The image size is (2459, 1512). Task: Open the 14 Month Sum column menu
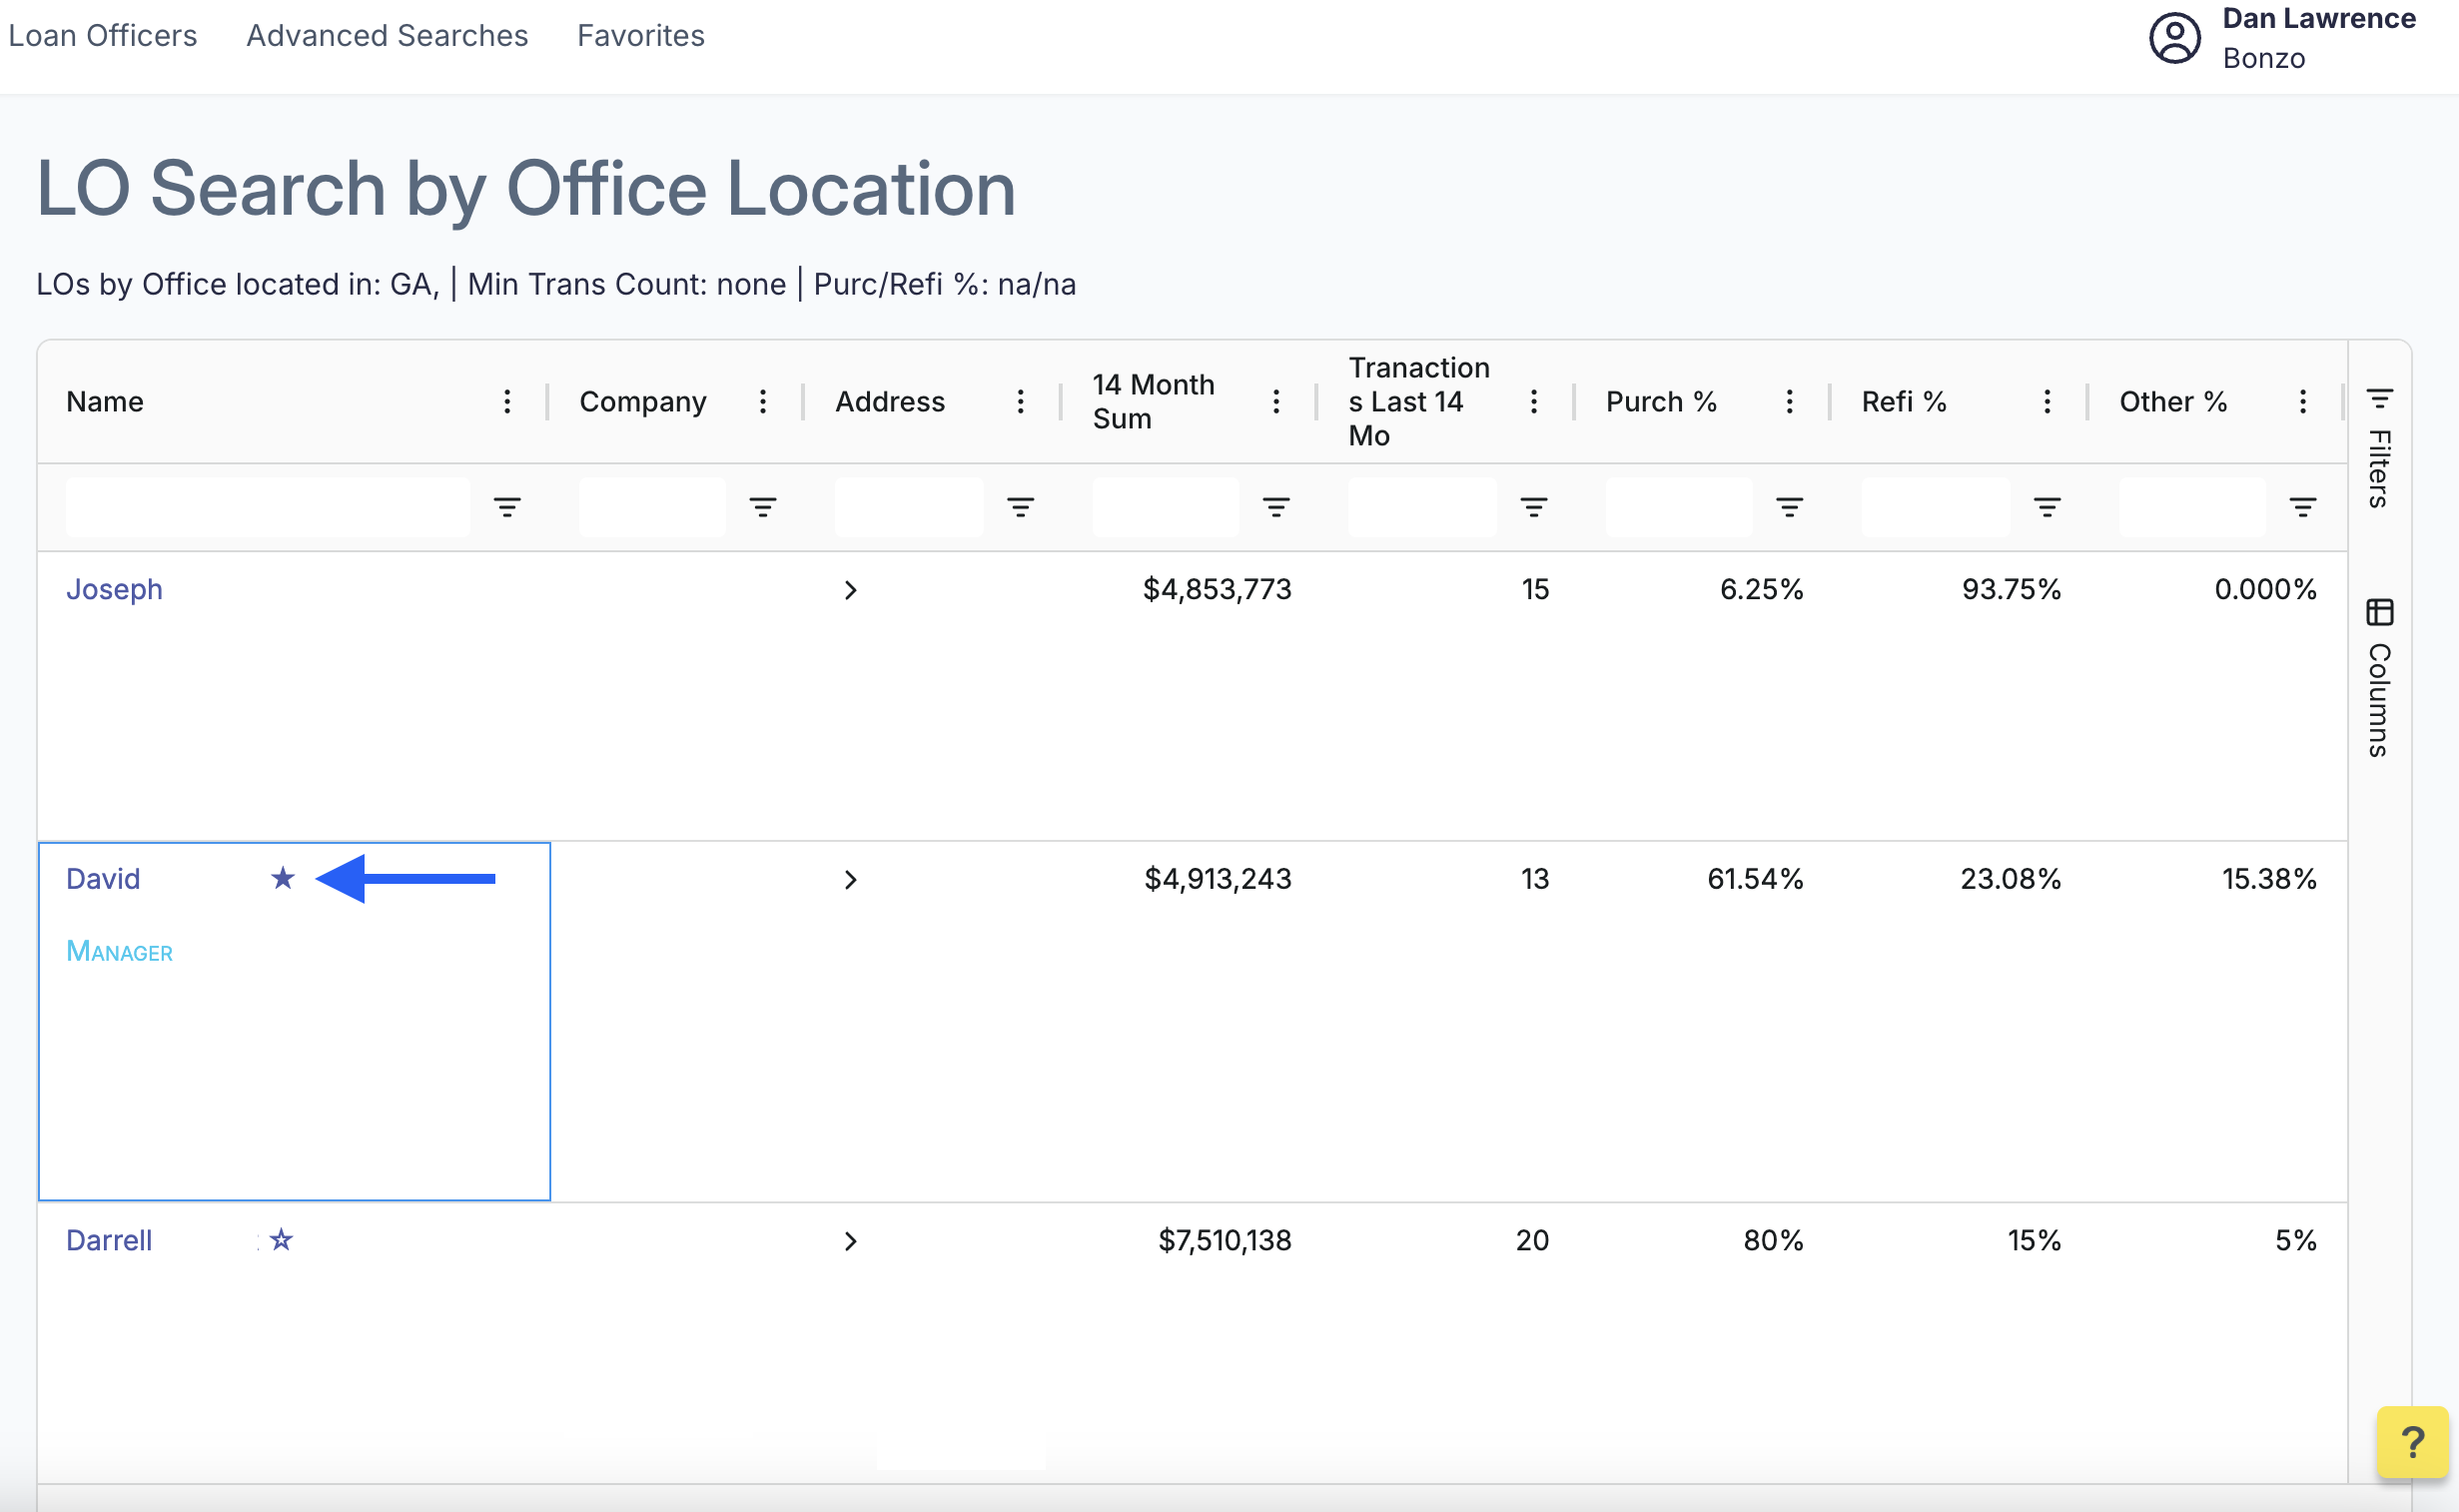click(1276, 402)
